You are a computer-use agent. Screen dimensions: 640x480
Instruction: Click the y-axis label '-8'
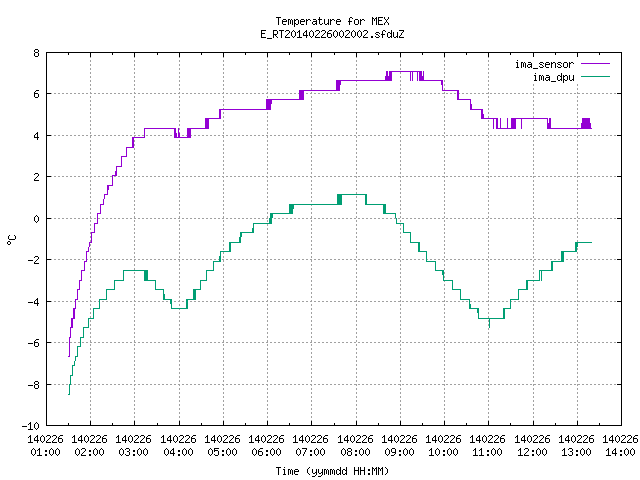tap(33, 384)
